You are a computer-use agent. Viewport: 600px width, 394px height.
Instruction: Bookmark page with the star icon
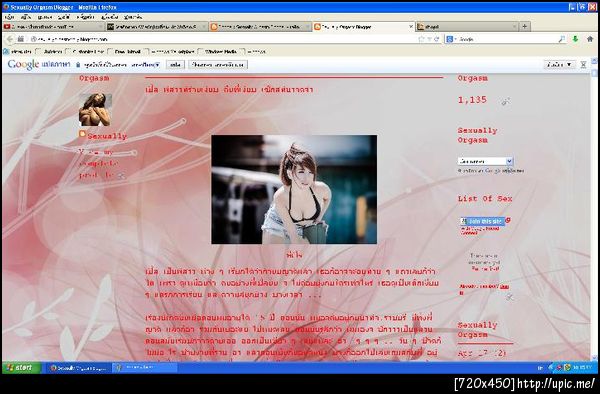[x=421, y=39]
